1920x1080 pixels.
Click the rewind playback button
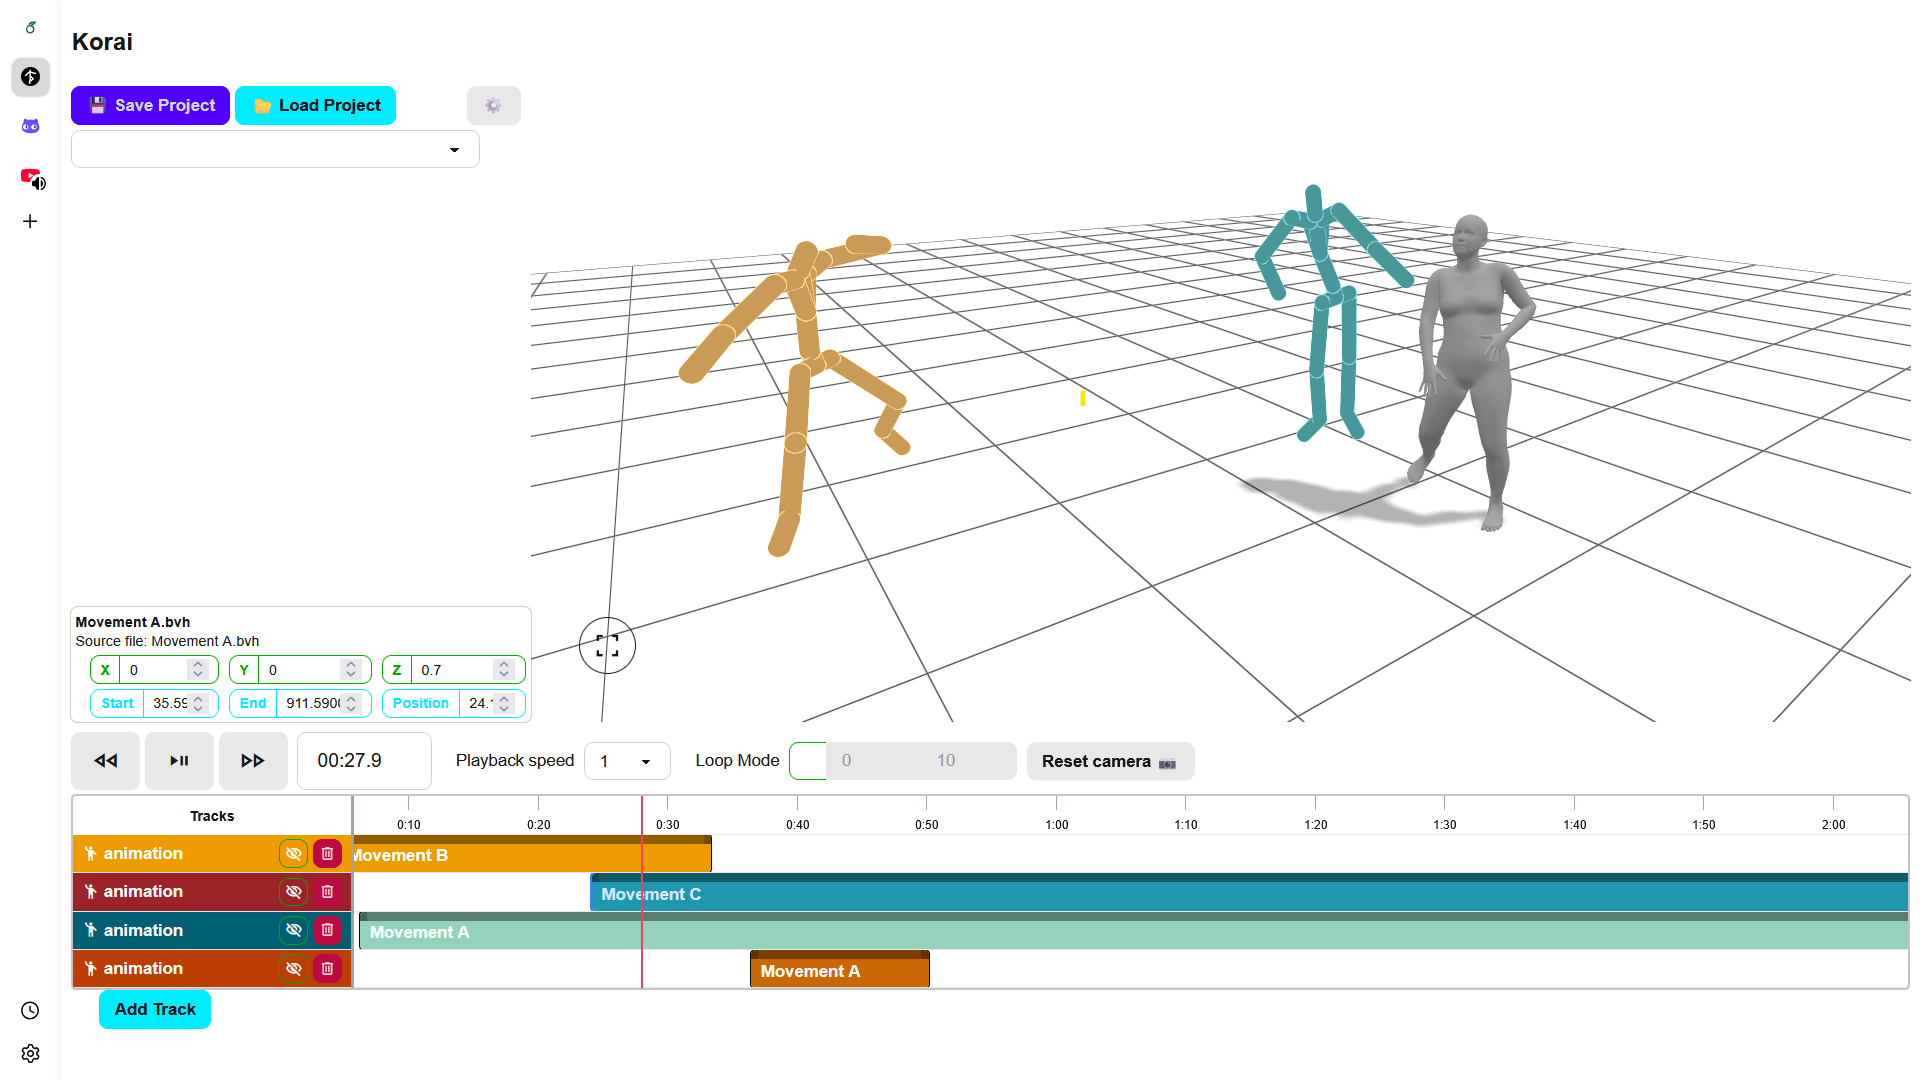[105, 761]
